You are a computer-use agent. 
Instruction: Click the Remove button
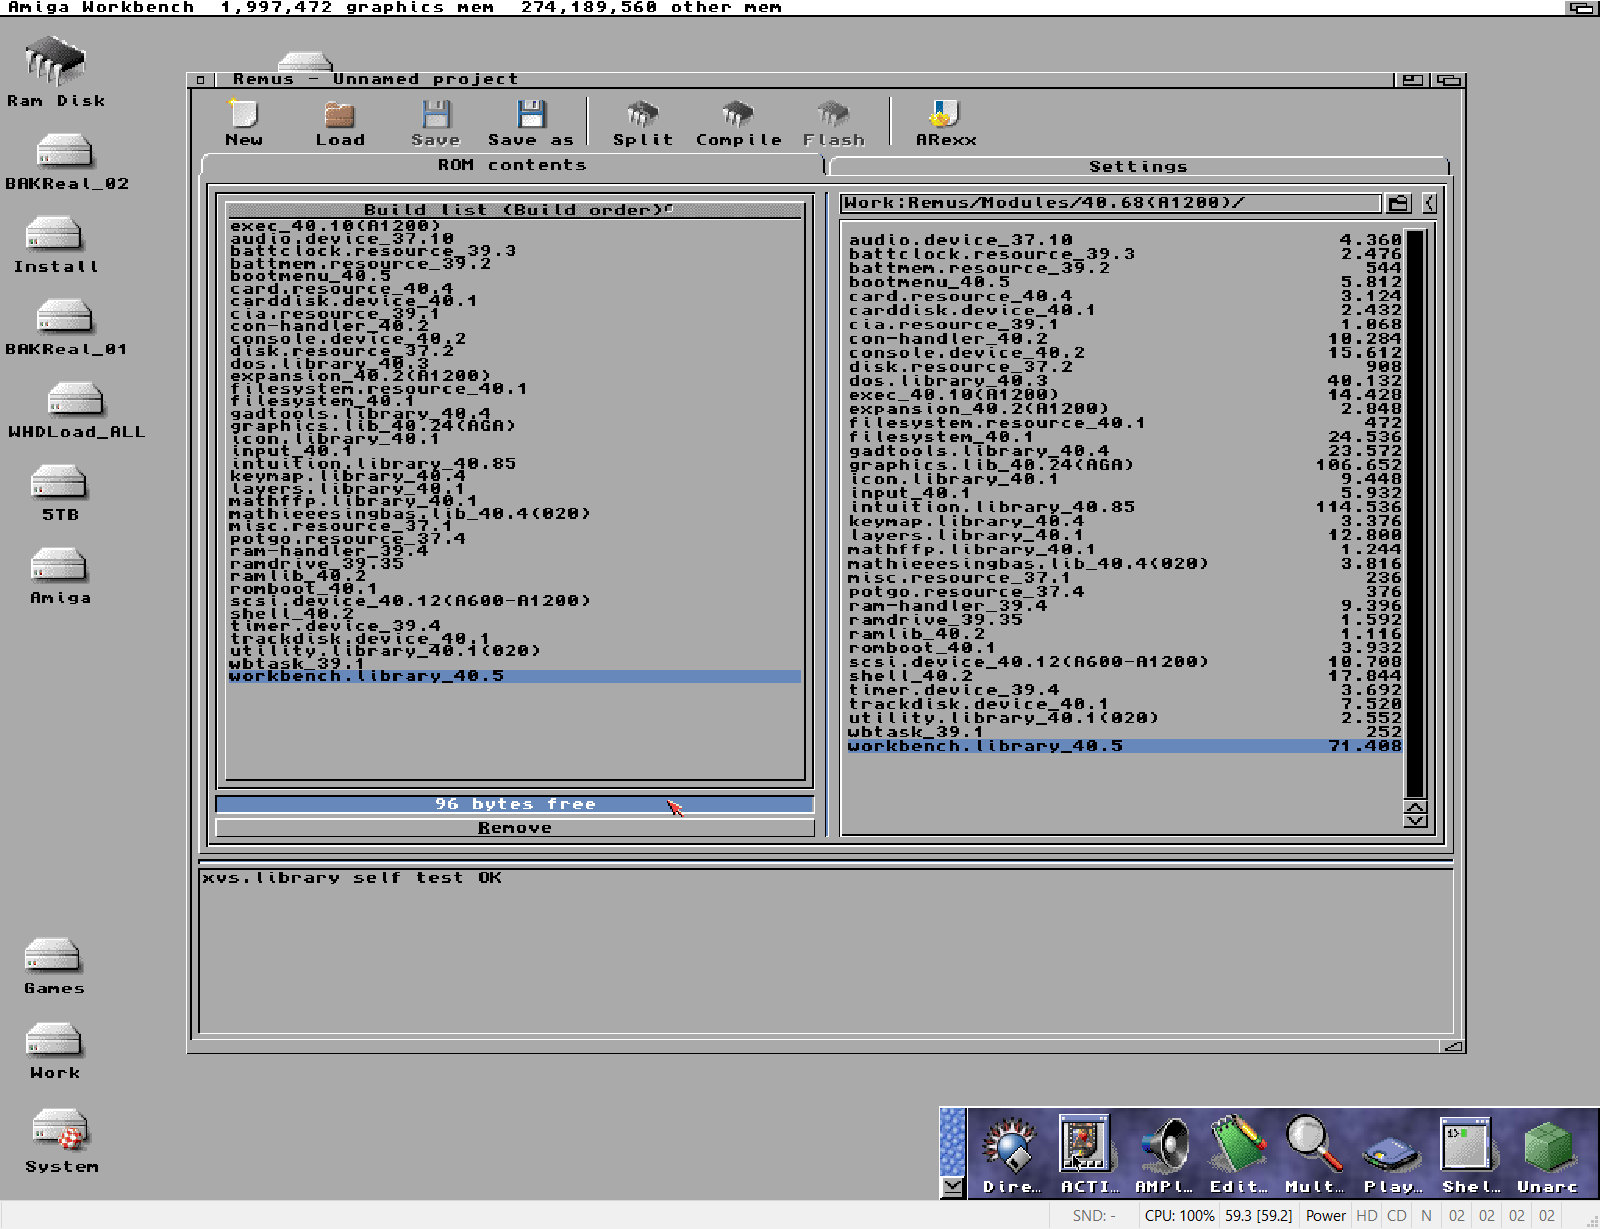(515, 828)
